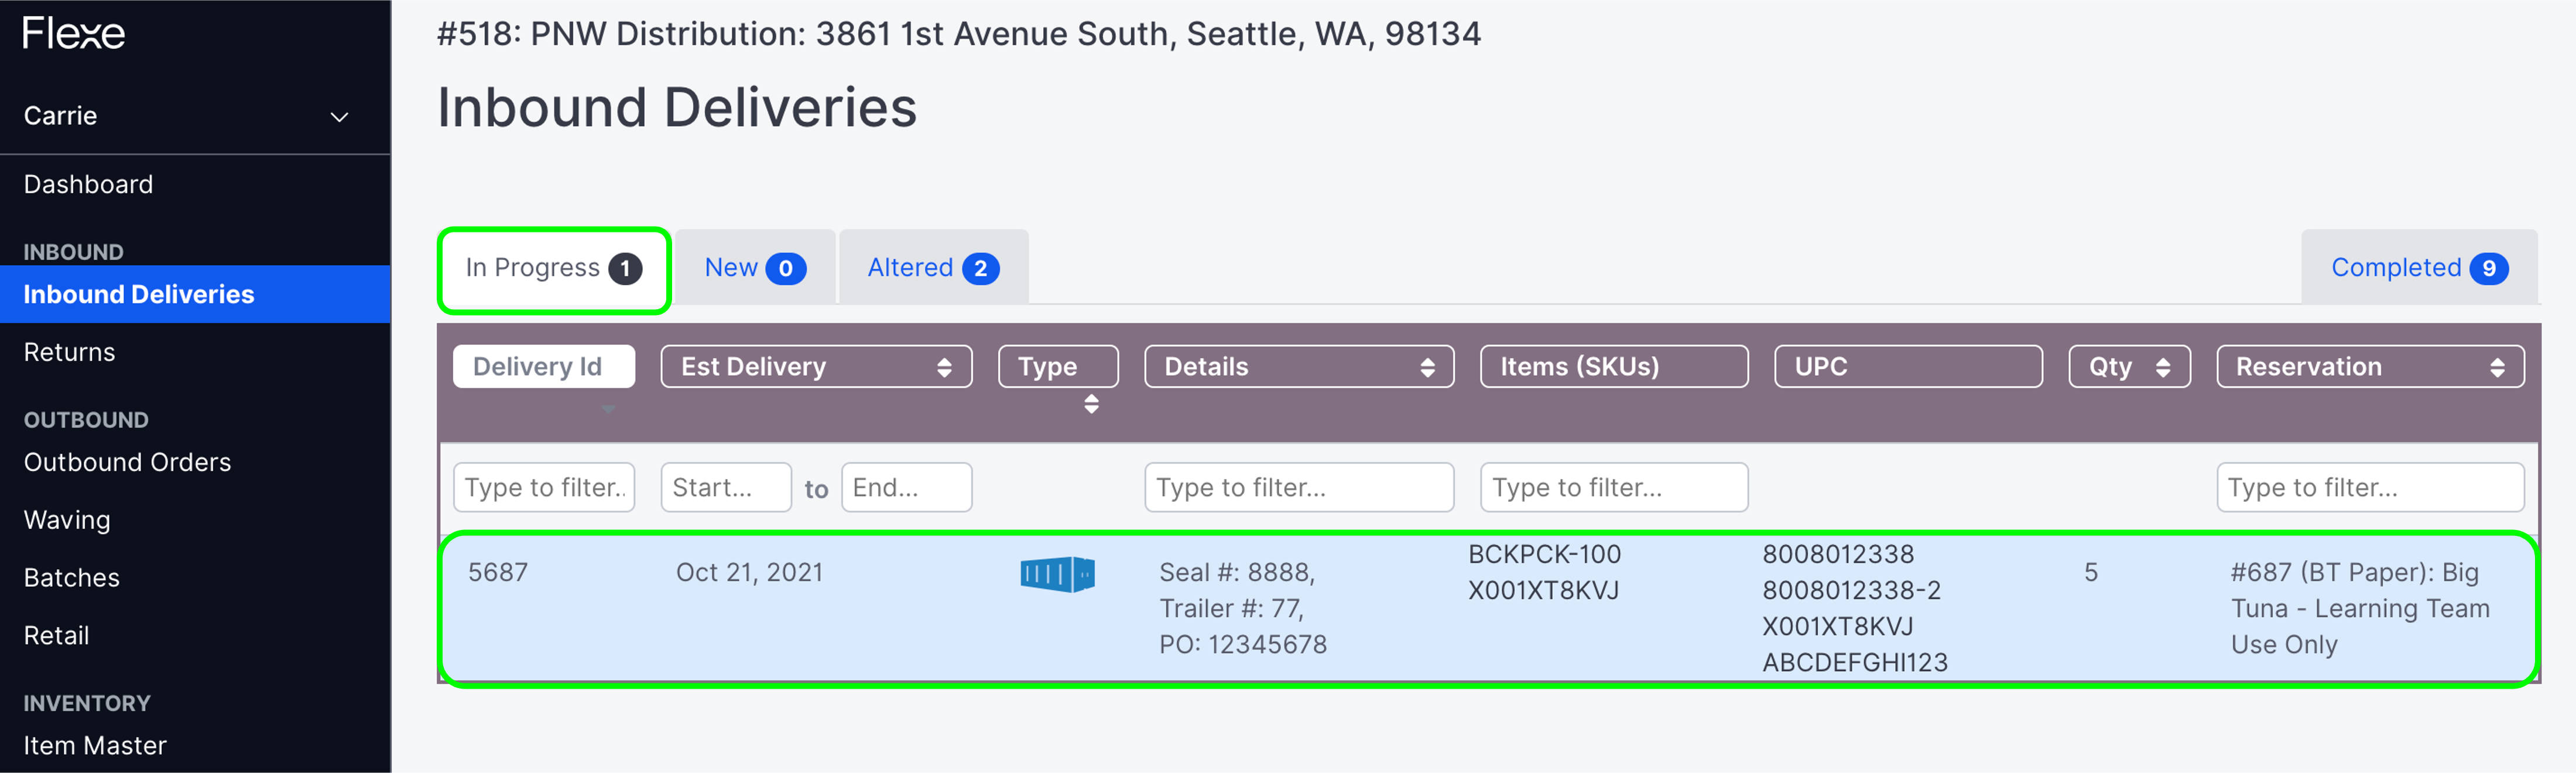The width and height of the screenshot is (2576, 773).
Task: Click the Items (SKUs) column header
Action: (x=1613, y=366)
